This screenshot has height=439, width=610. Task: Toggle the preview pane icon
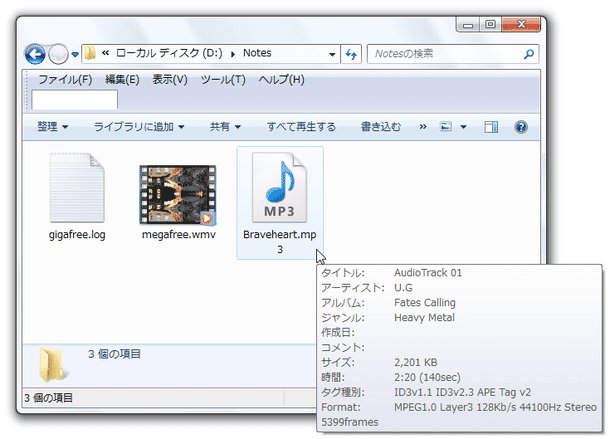click(491, 127)
